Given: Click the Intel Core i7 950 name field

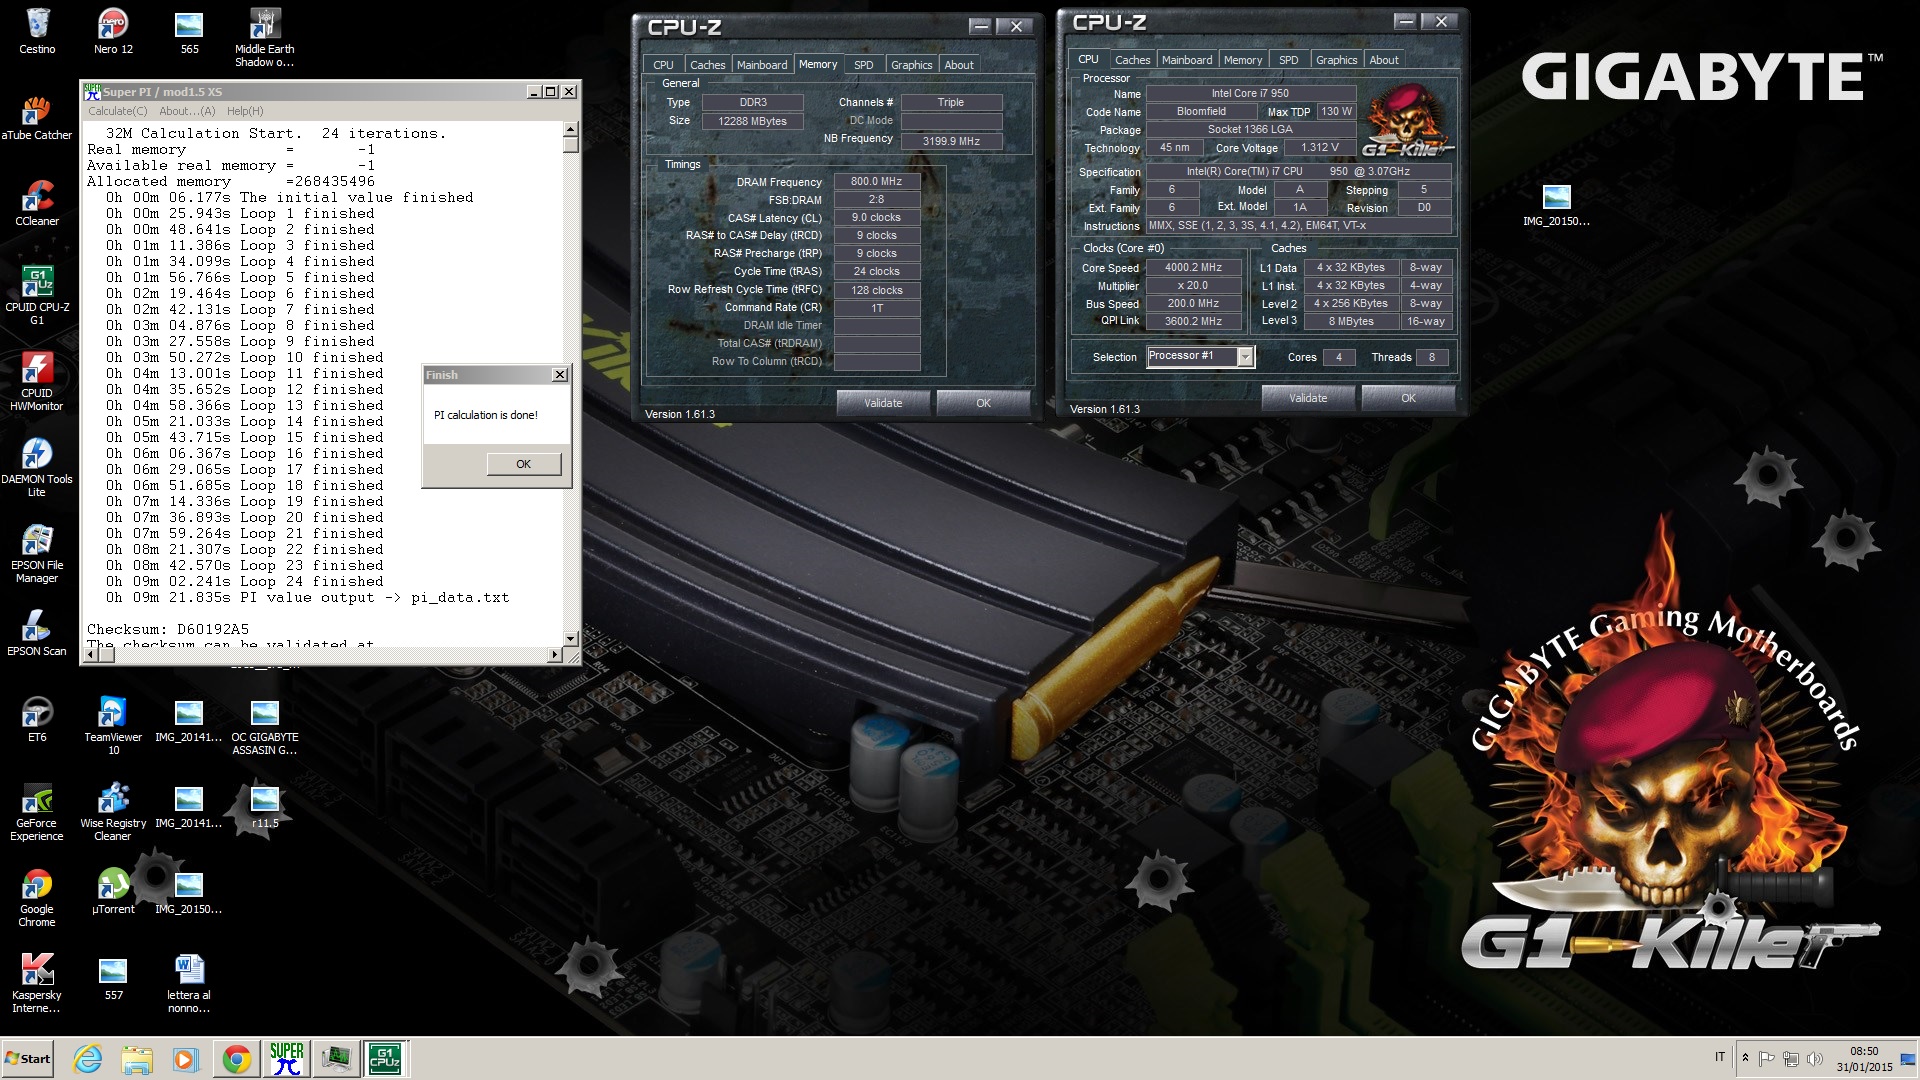Looking at the screenshot, I should tap(1250, 93).
